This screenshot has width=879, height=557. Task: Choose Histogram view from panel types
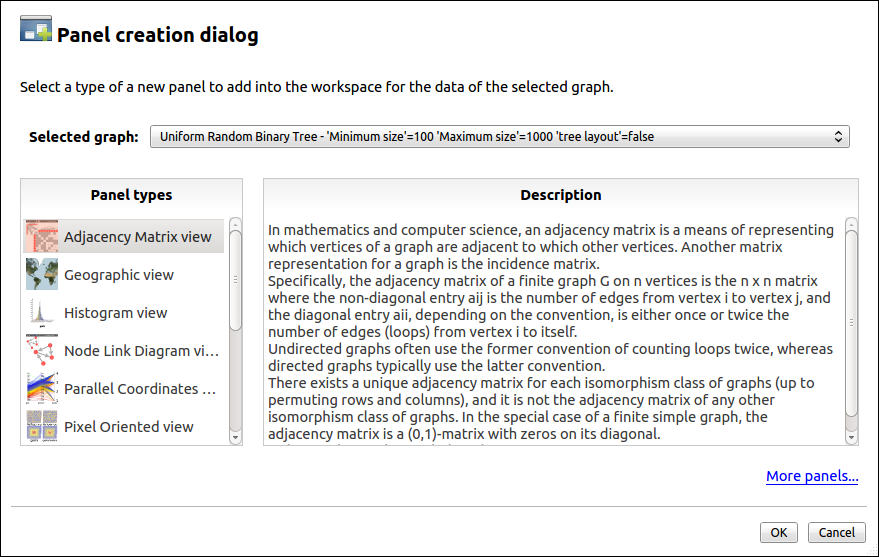point(116,313)
